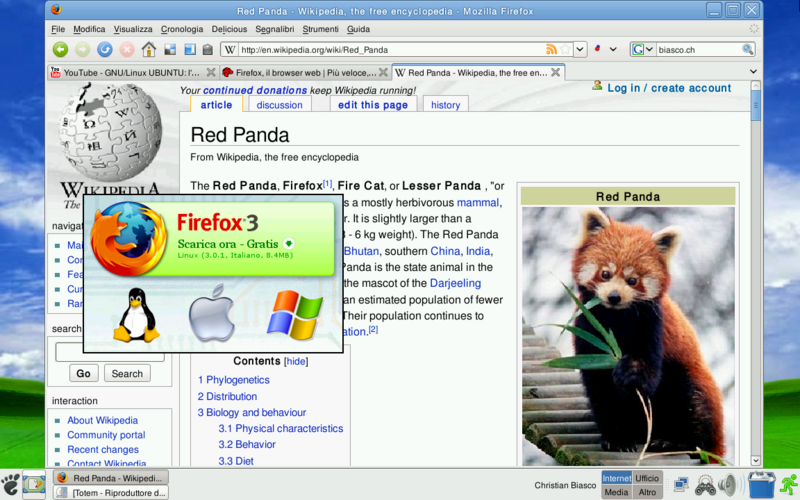The height and width of the screenshot is (500, 800).
Task: Click the Log in / create account link
Action: (x=669, y=88)
